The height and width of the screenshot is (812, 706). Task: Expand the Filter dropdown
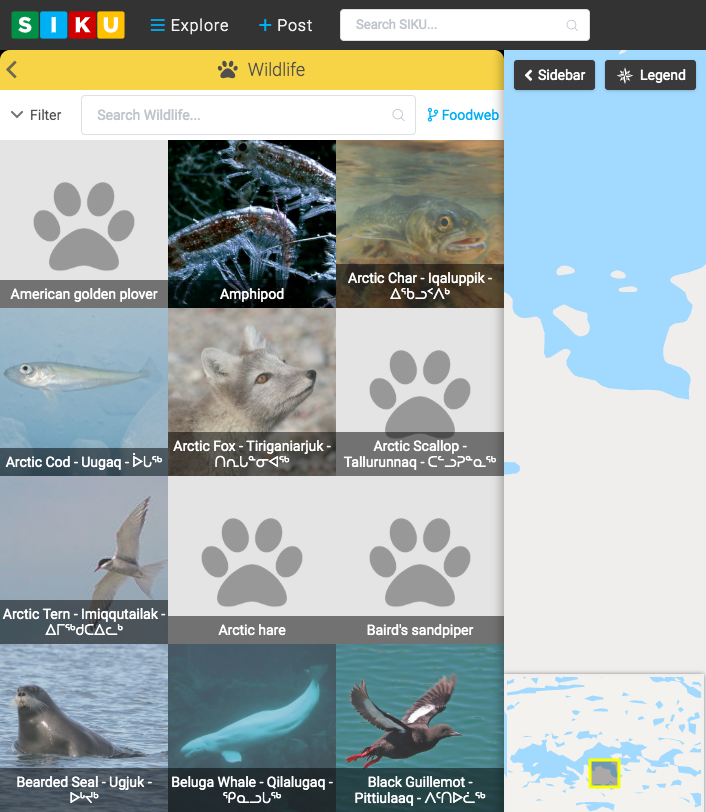click(36, 115)
